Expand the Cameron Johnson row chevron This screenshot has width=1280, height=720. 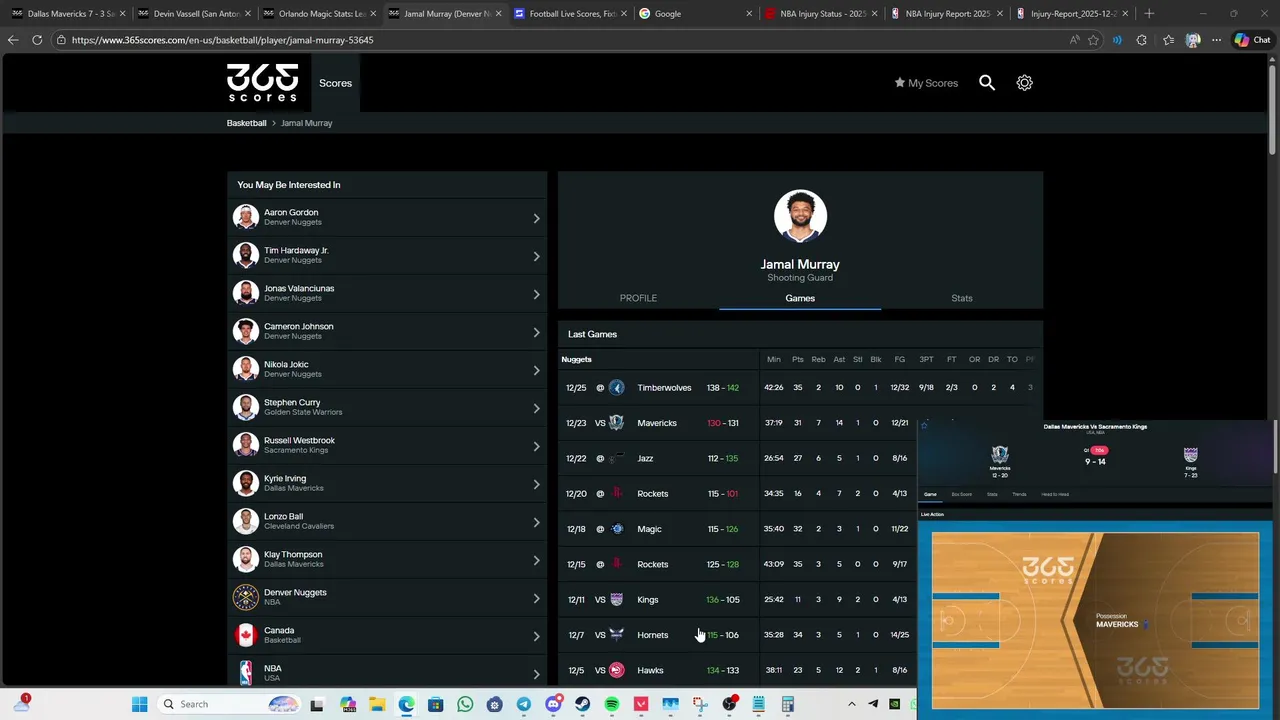(536, 332)
